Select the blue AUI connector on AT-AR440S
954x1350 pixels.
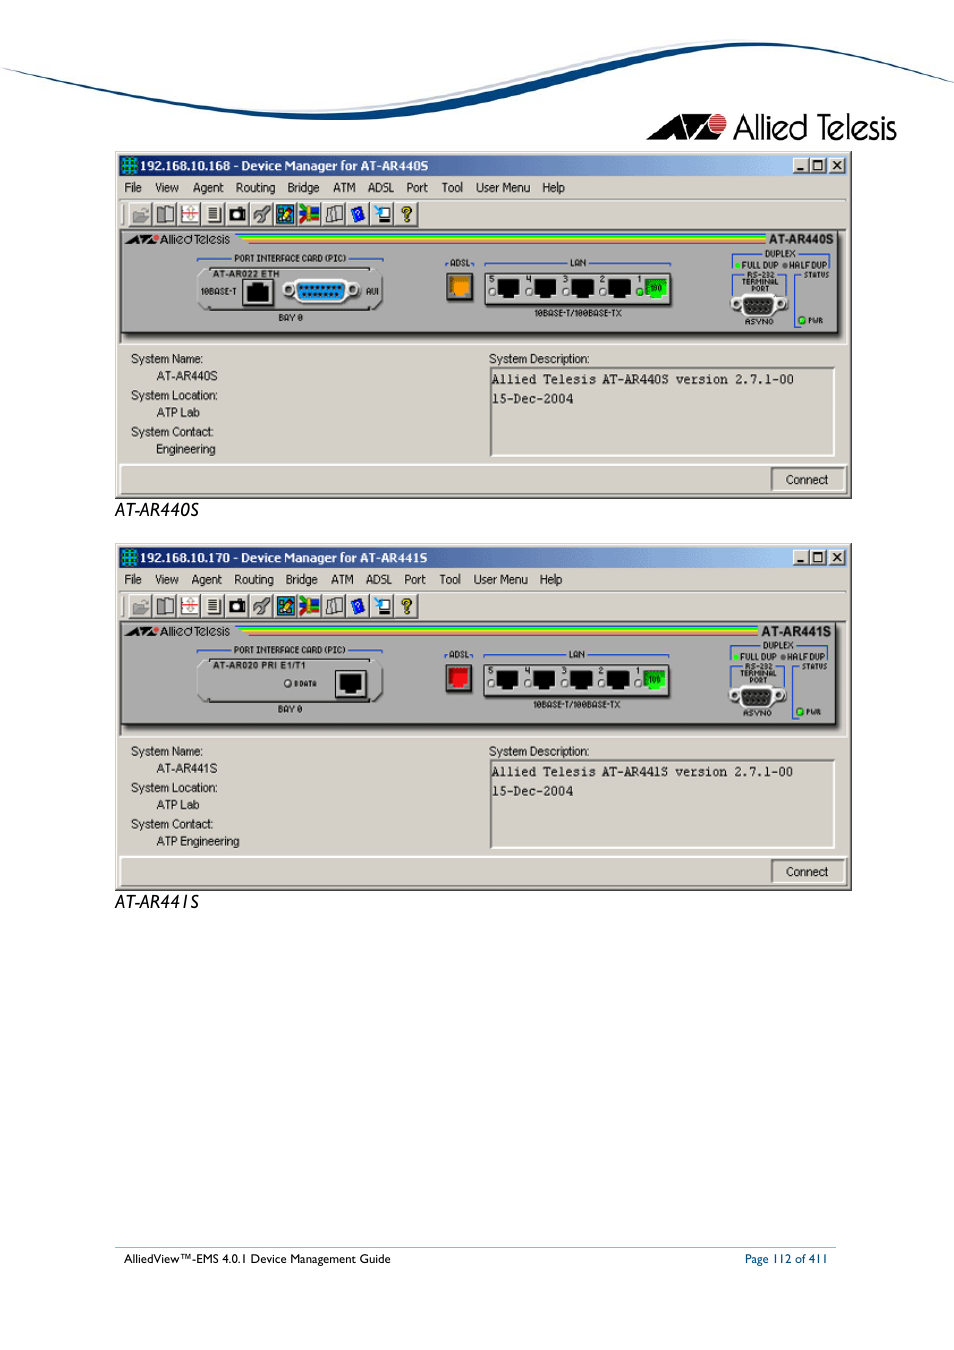(321, 291)
